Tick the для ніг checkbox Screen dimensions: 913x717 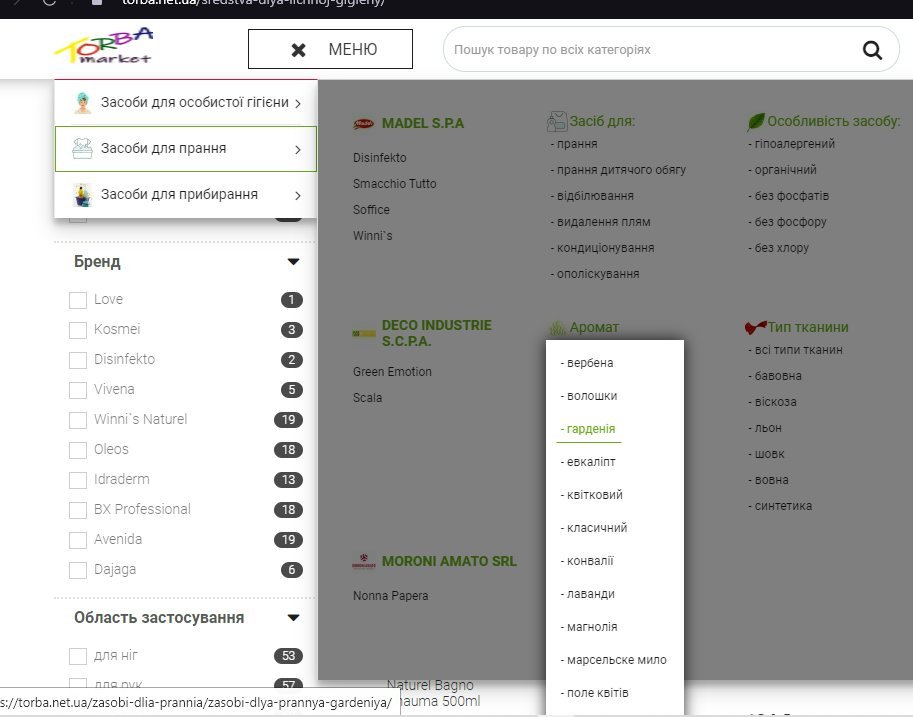78,656
